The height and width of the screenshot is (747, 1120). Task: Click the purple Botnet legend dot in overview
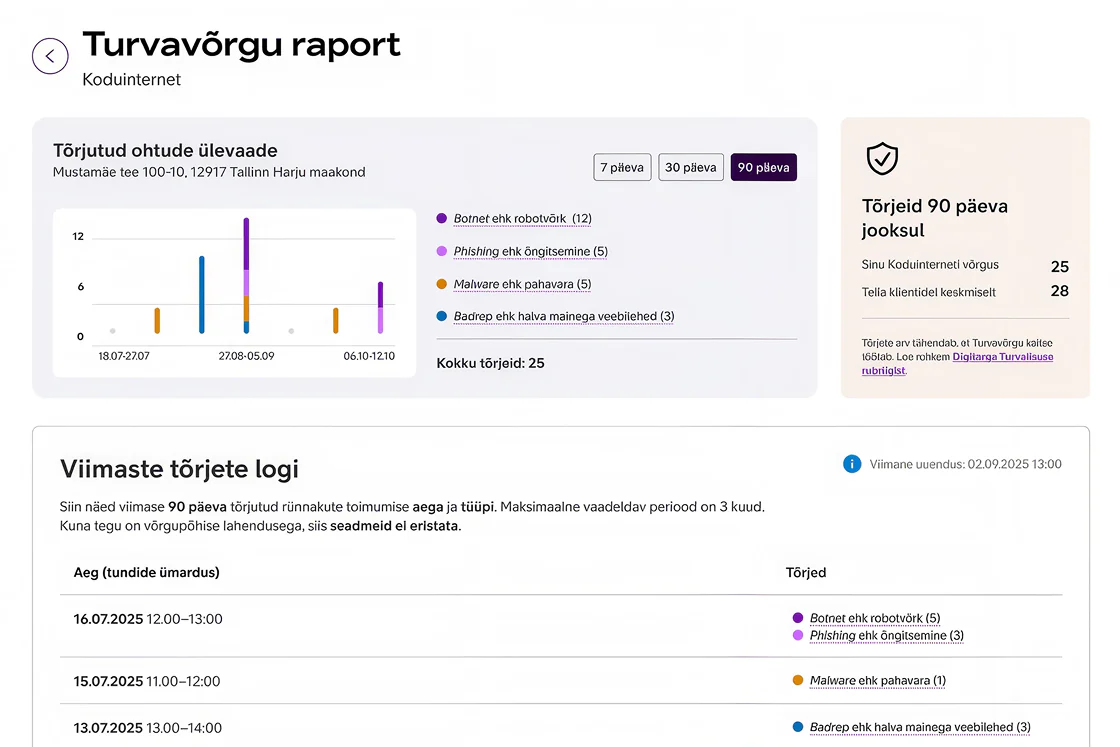(441, 219)
